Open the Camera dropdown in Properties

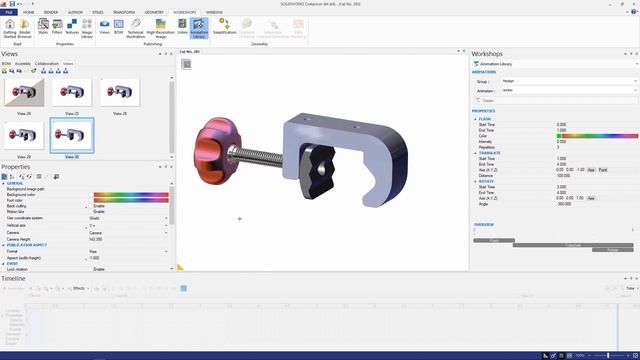pos(166,233)
